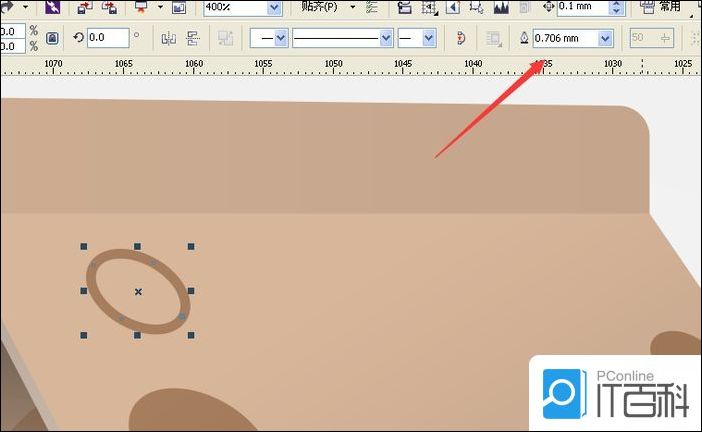
Task: Click the left-pointing triangle page icon
Action: [453, 7]
